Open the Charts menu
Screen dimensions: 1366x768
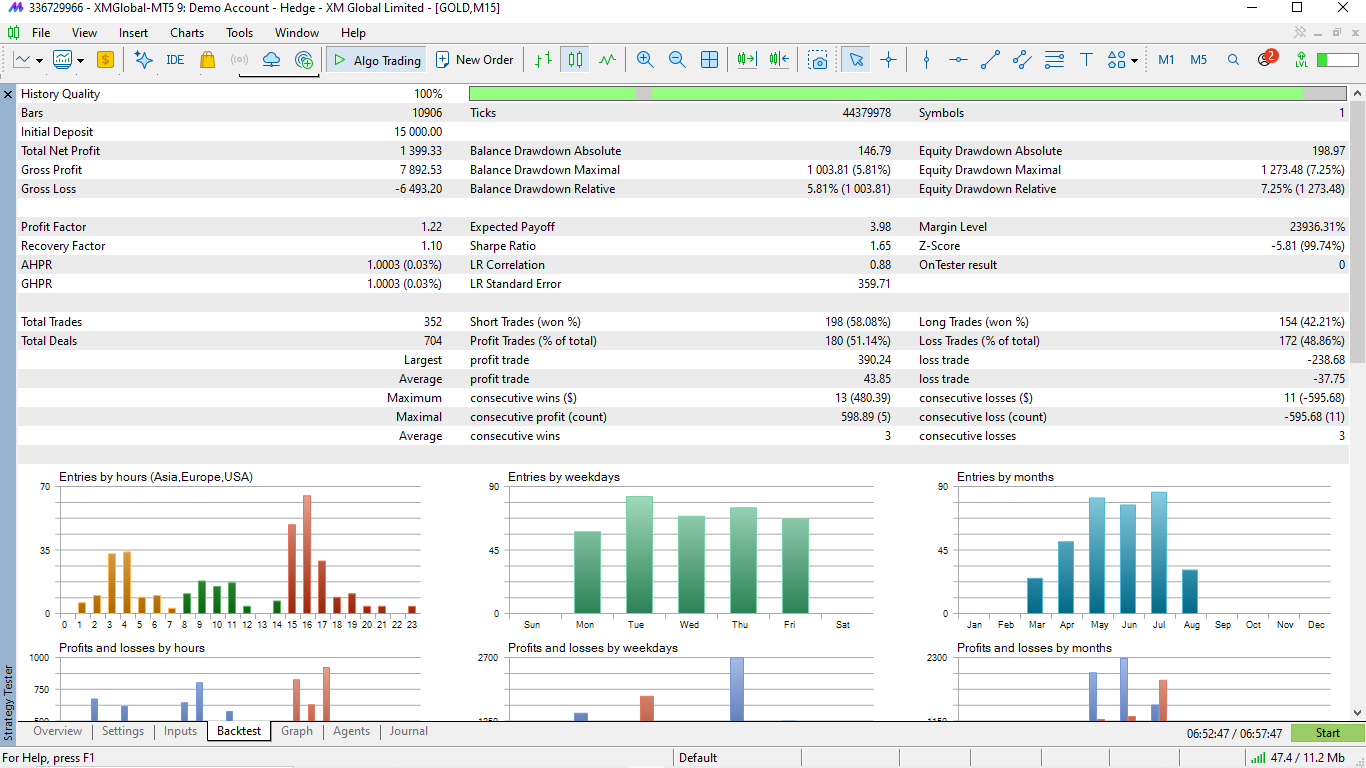(187, 33)
